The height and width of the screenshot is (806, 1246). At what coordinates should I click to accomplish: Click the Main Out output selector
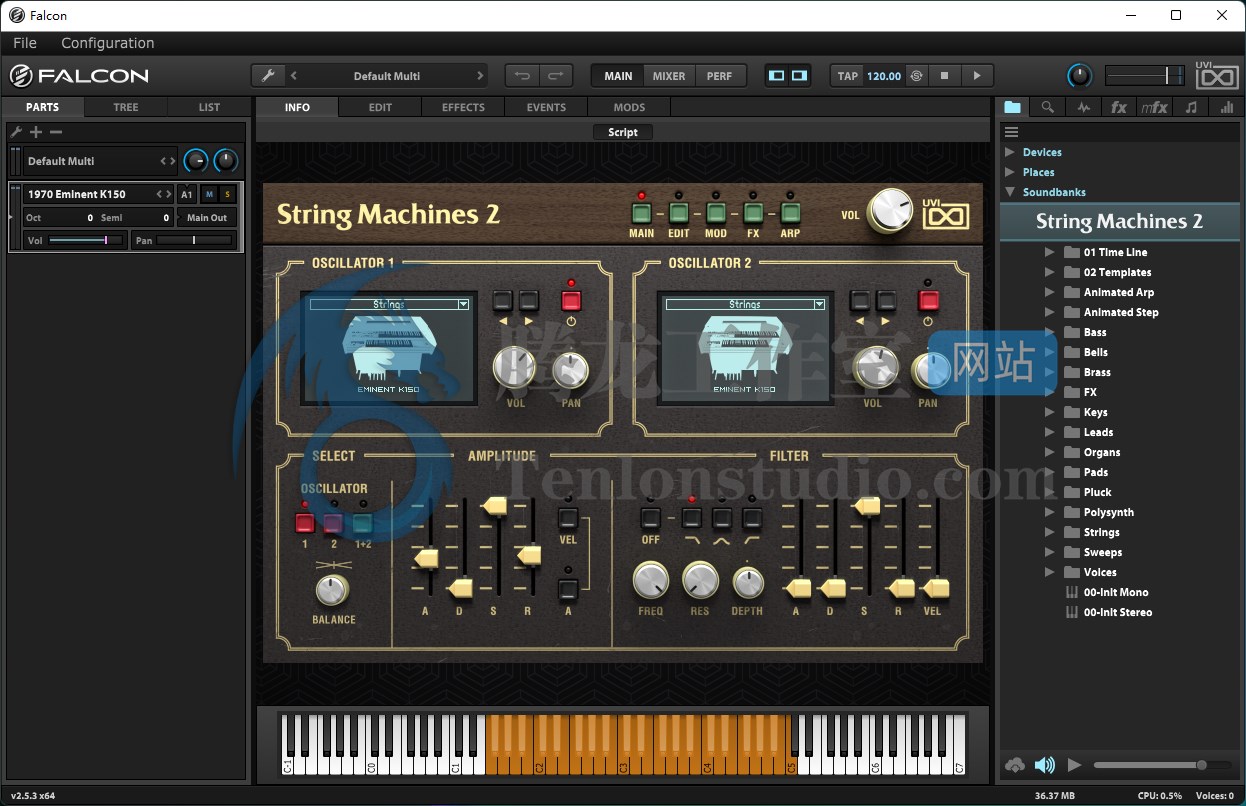click(207, 217)
